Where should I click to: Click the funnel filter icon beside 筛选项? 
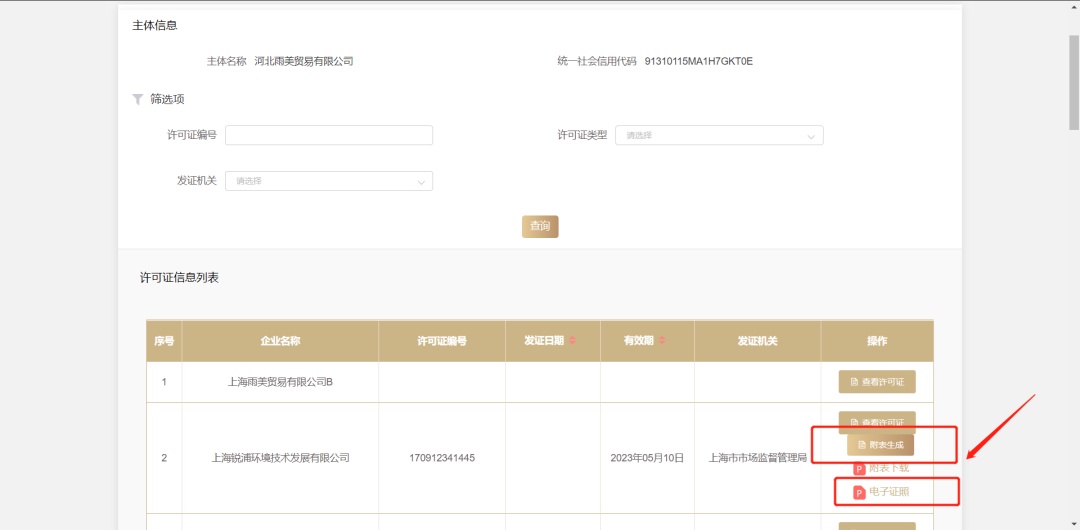click(138, 99)
